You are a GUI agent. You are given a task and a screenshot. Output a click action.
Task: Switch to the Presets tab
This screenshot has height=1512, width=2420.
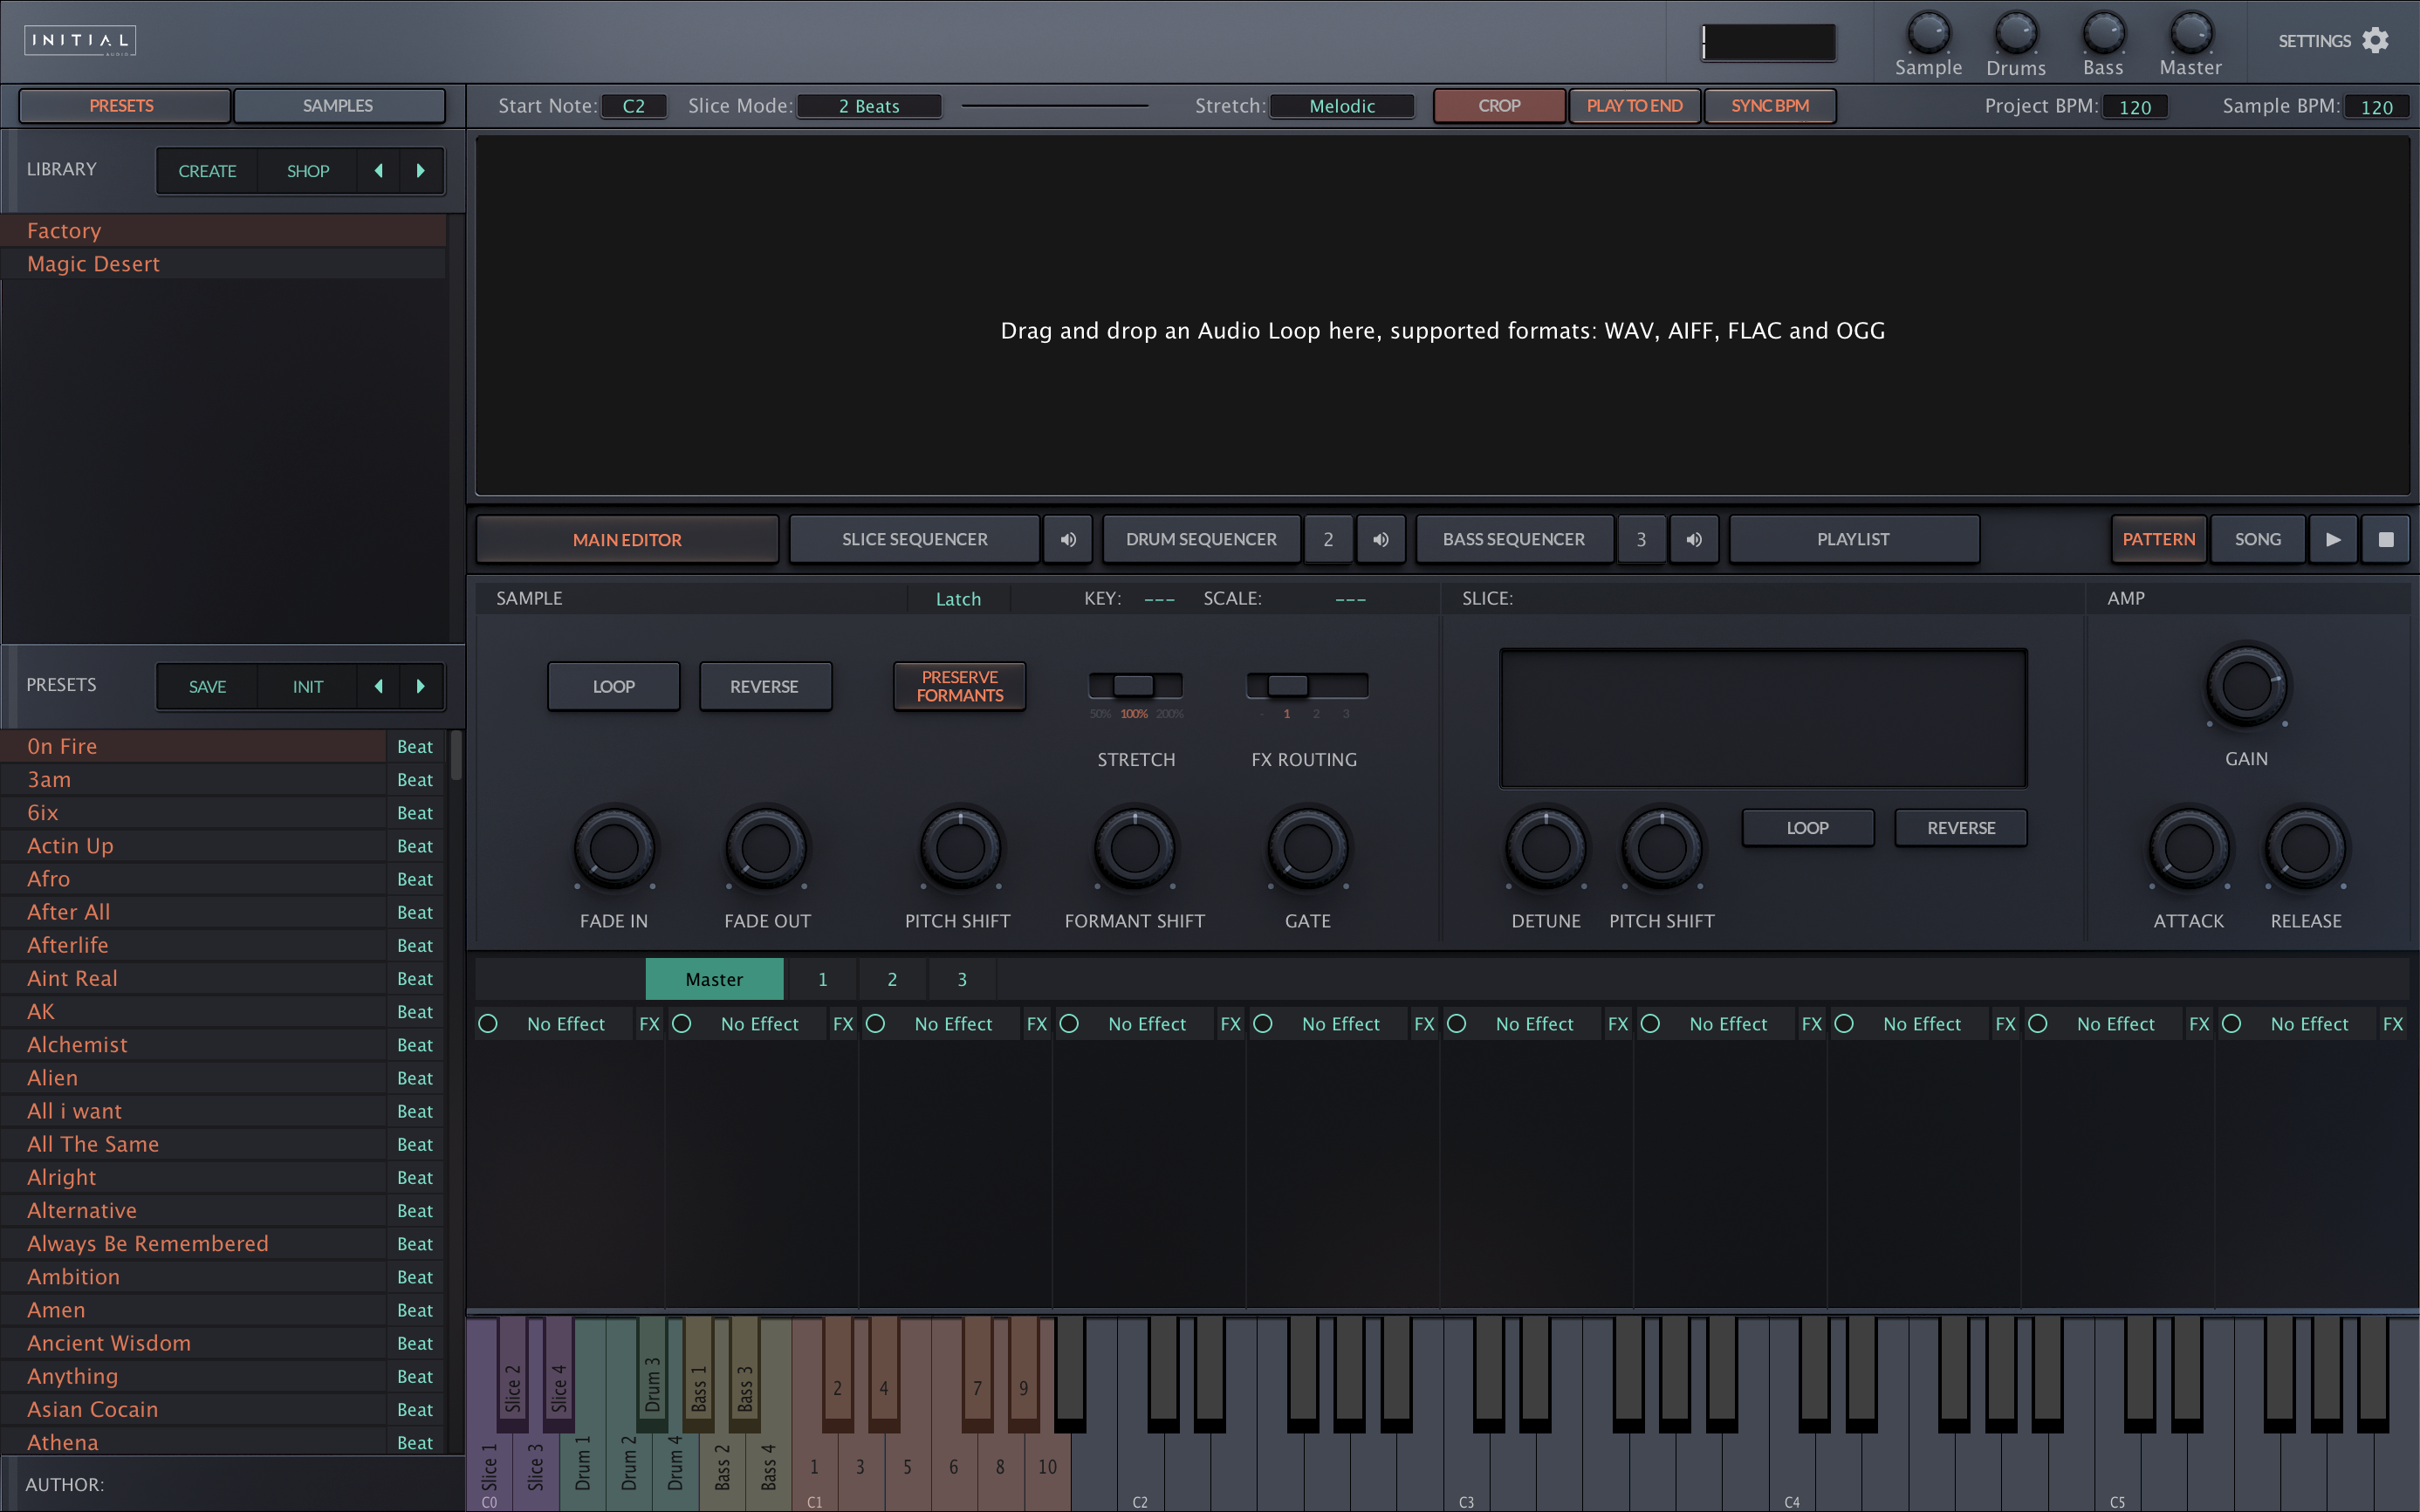coord(122,106)
